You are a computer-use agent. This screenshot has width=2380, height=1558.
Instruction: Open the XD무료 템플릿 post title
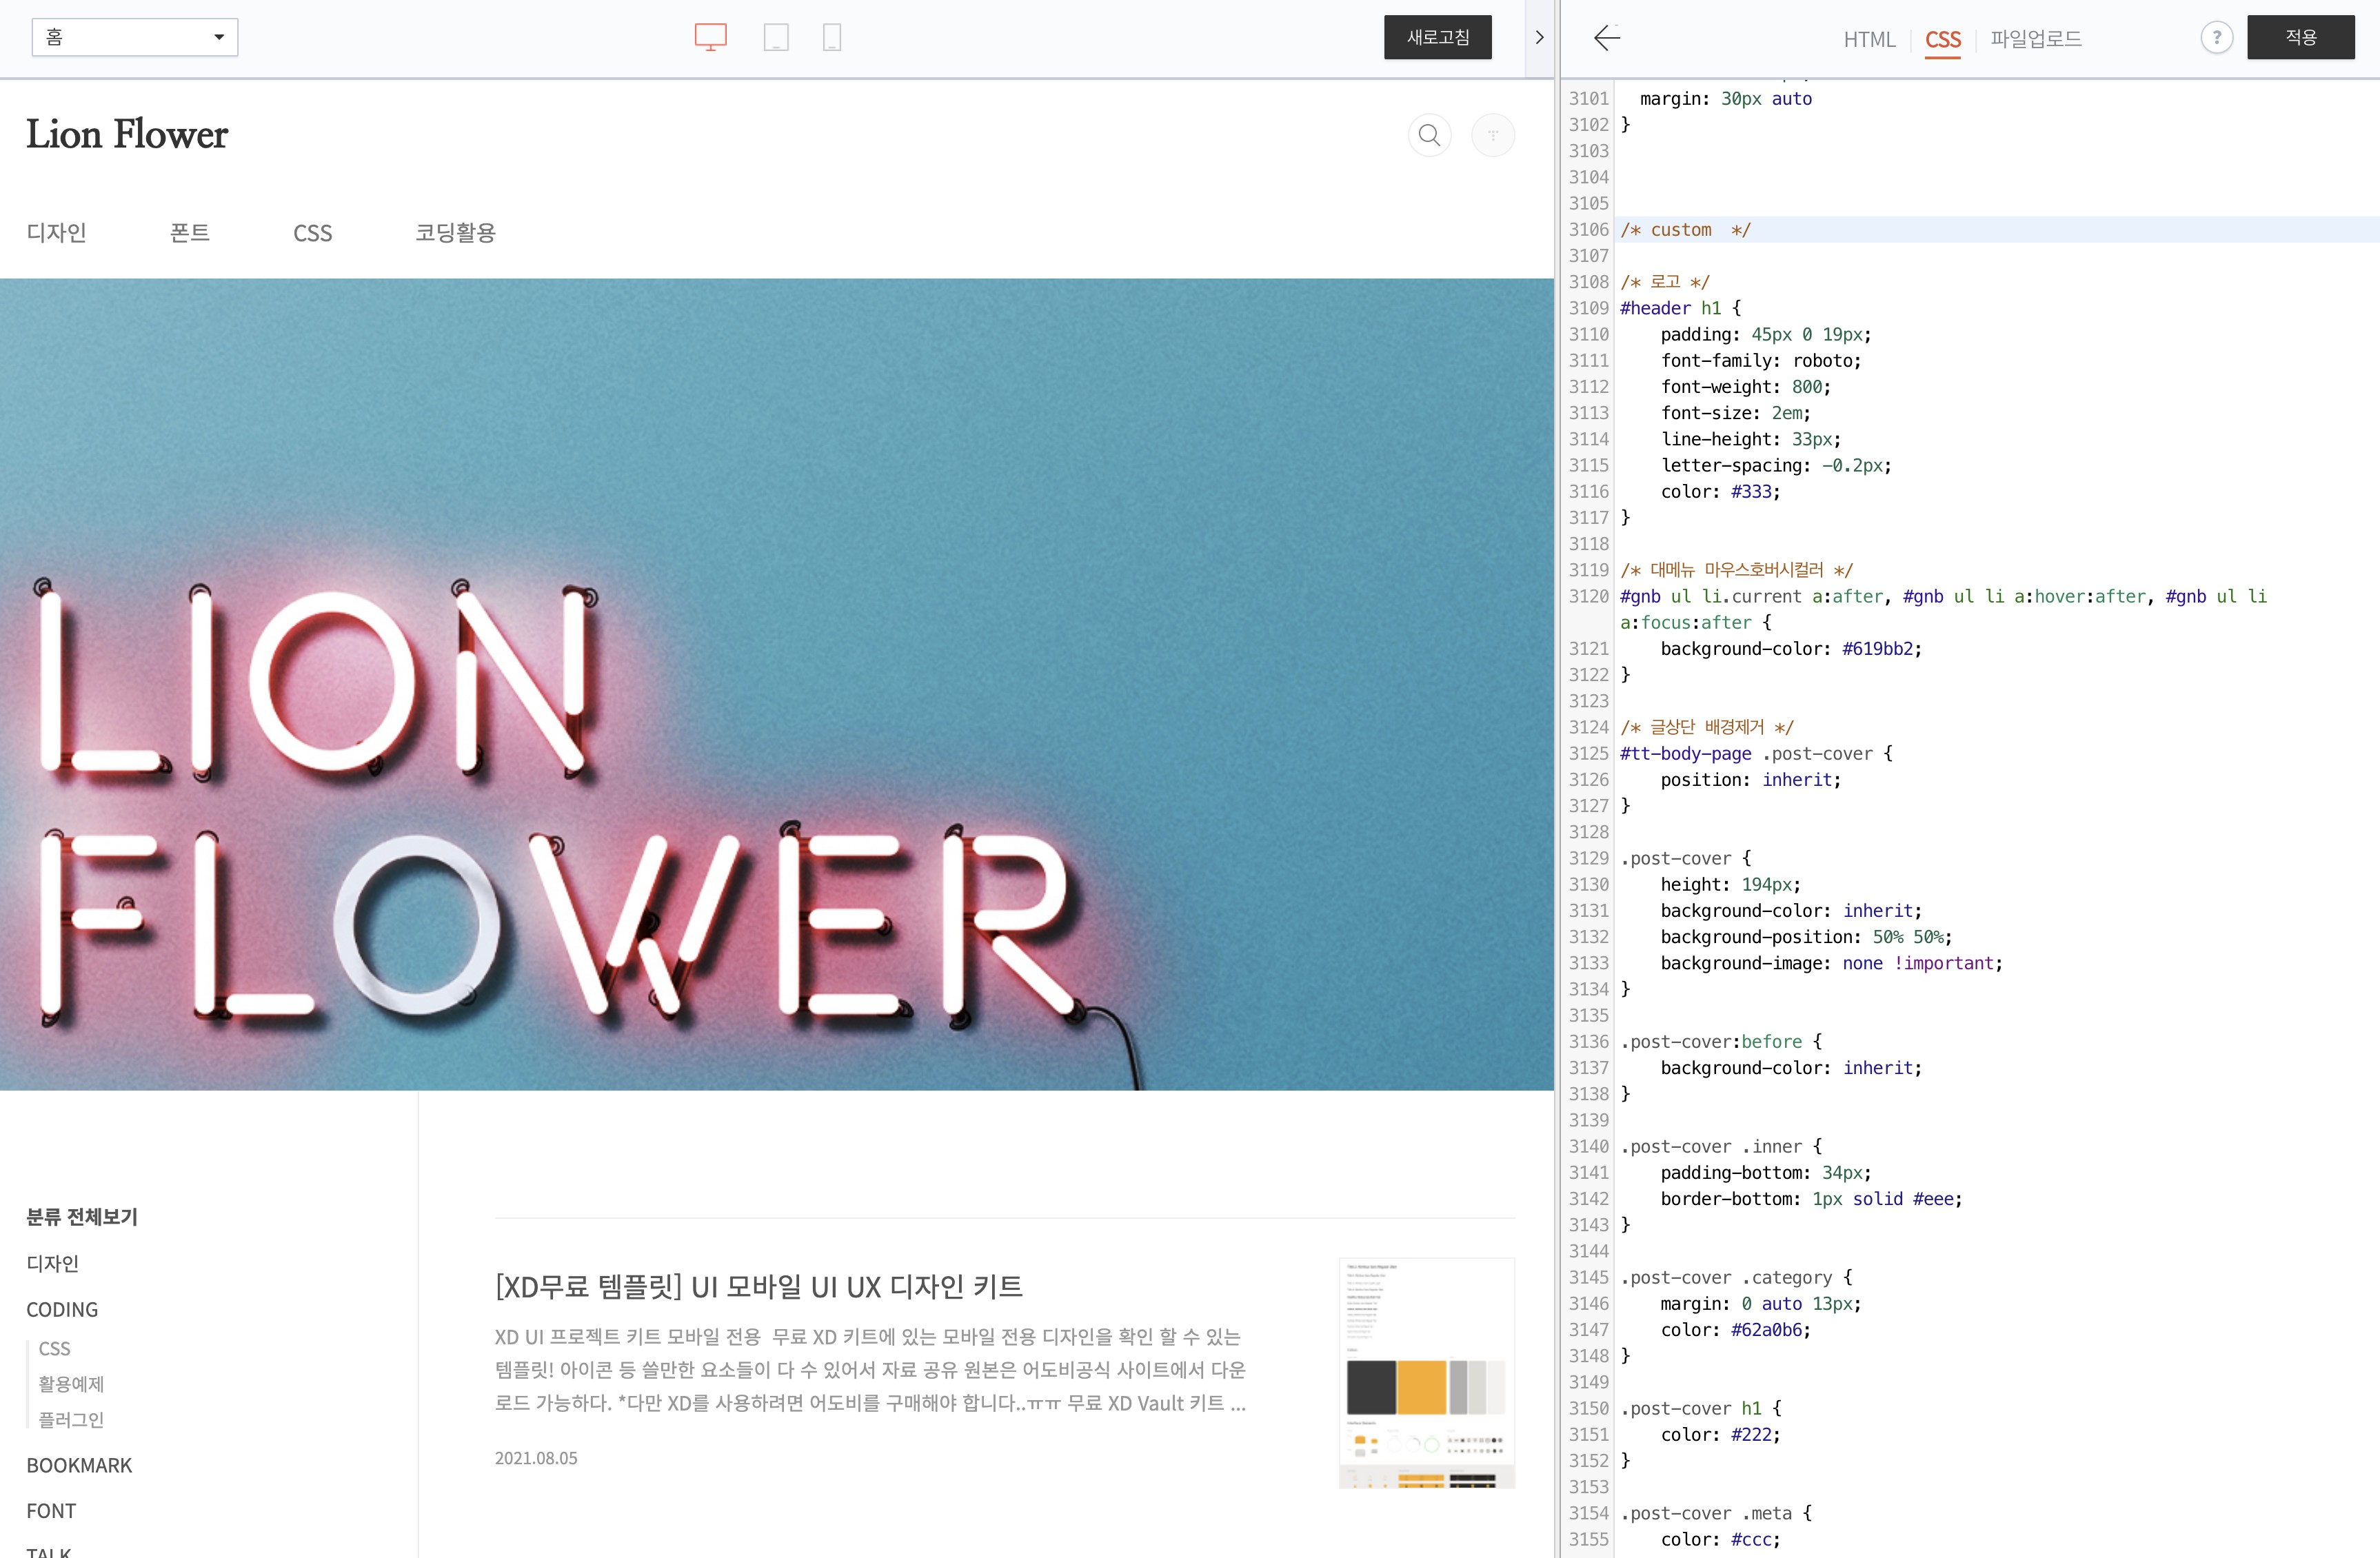(758, 1286)
